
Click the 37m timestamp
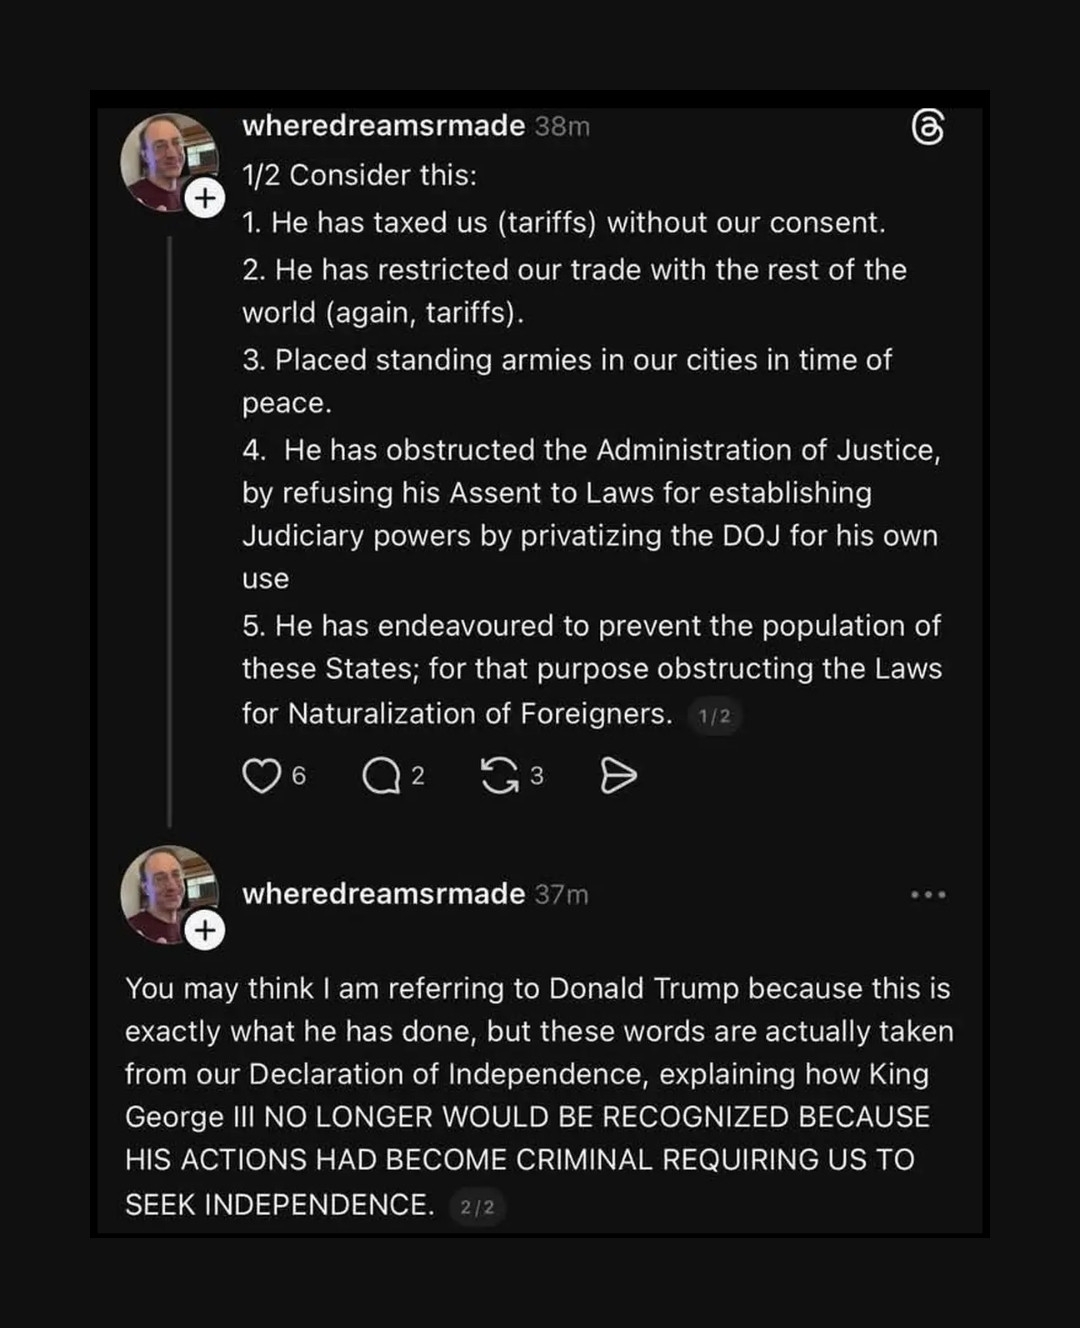pyautogui.click(x=561, y=895)
